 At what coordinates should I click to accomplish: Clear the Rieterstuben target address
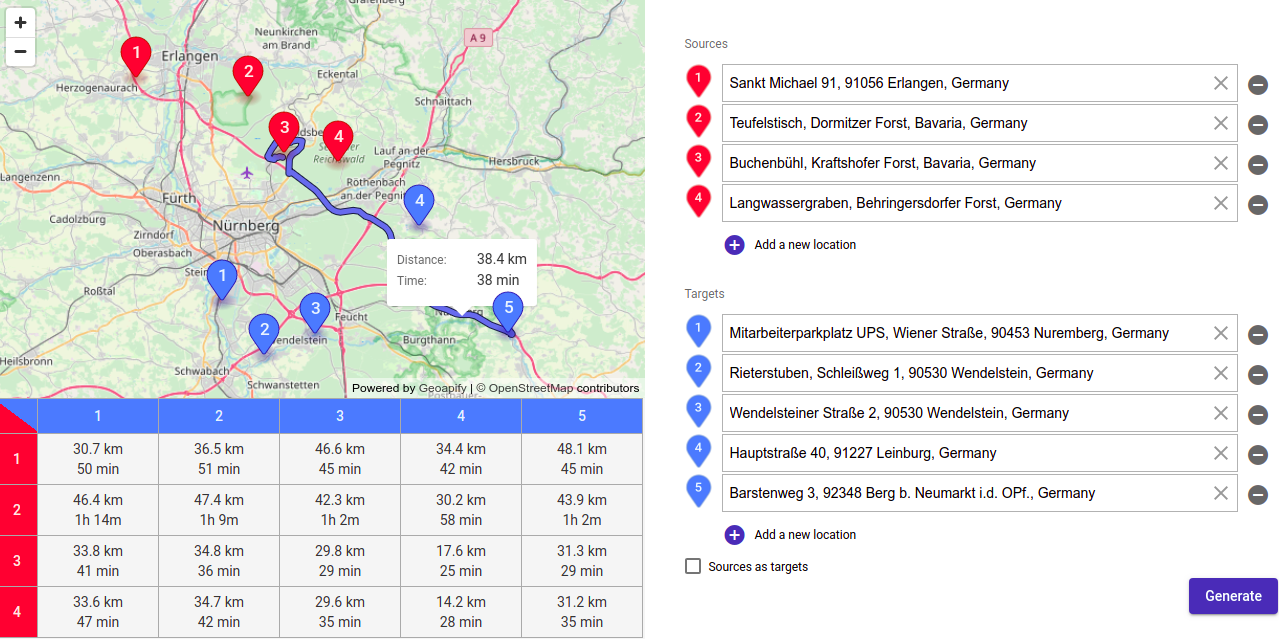(1220, 373)
